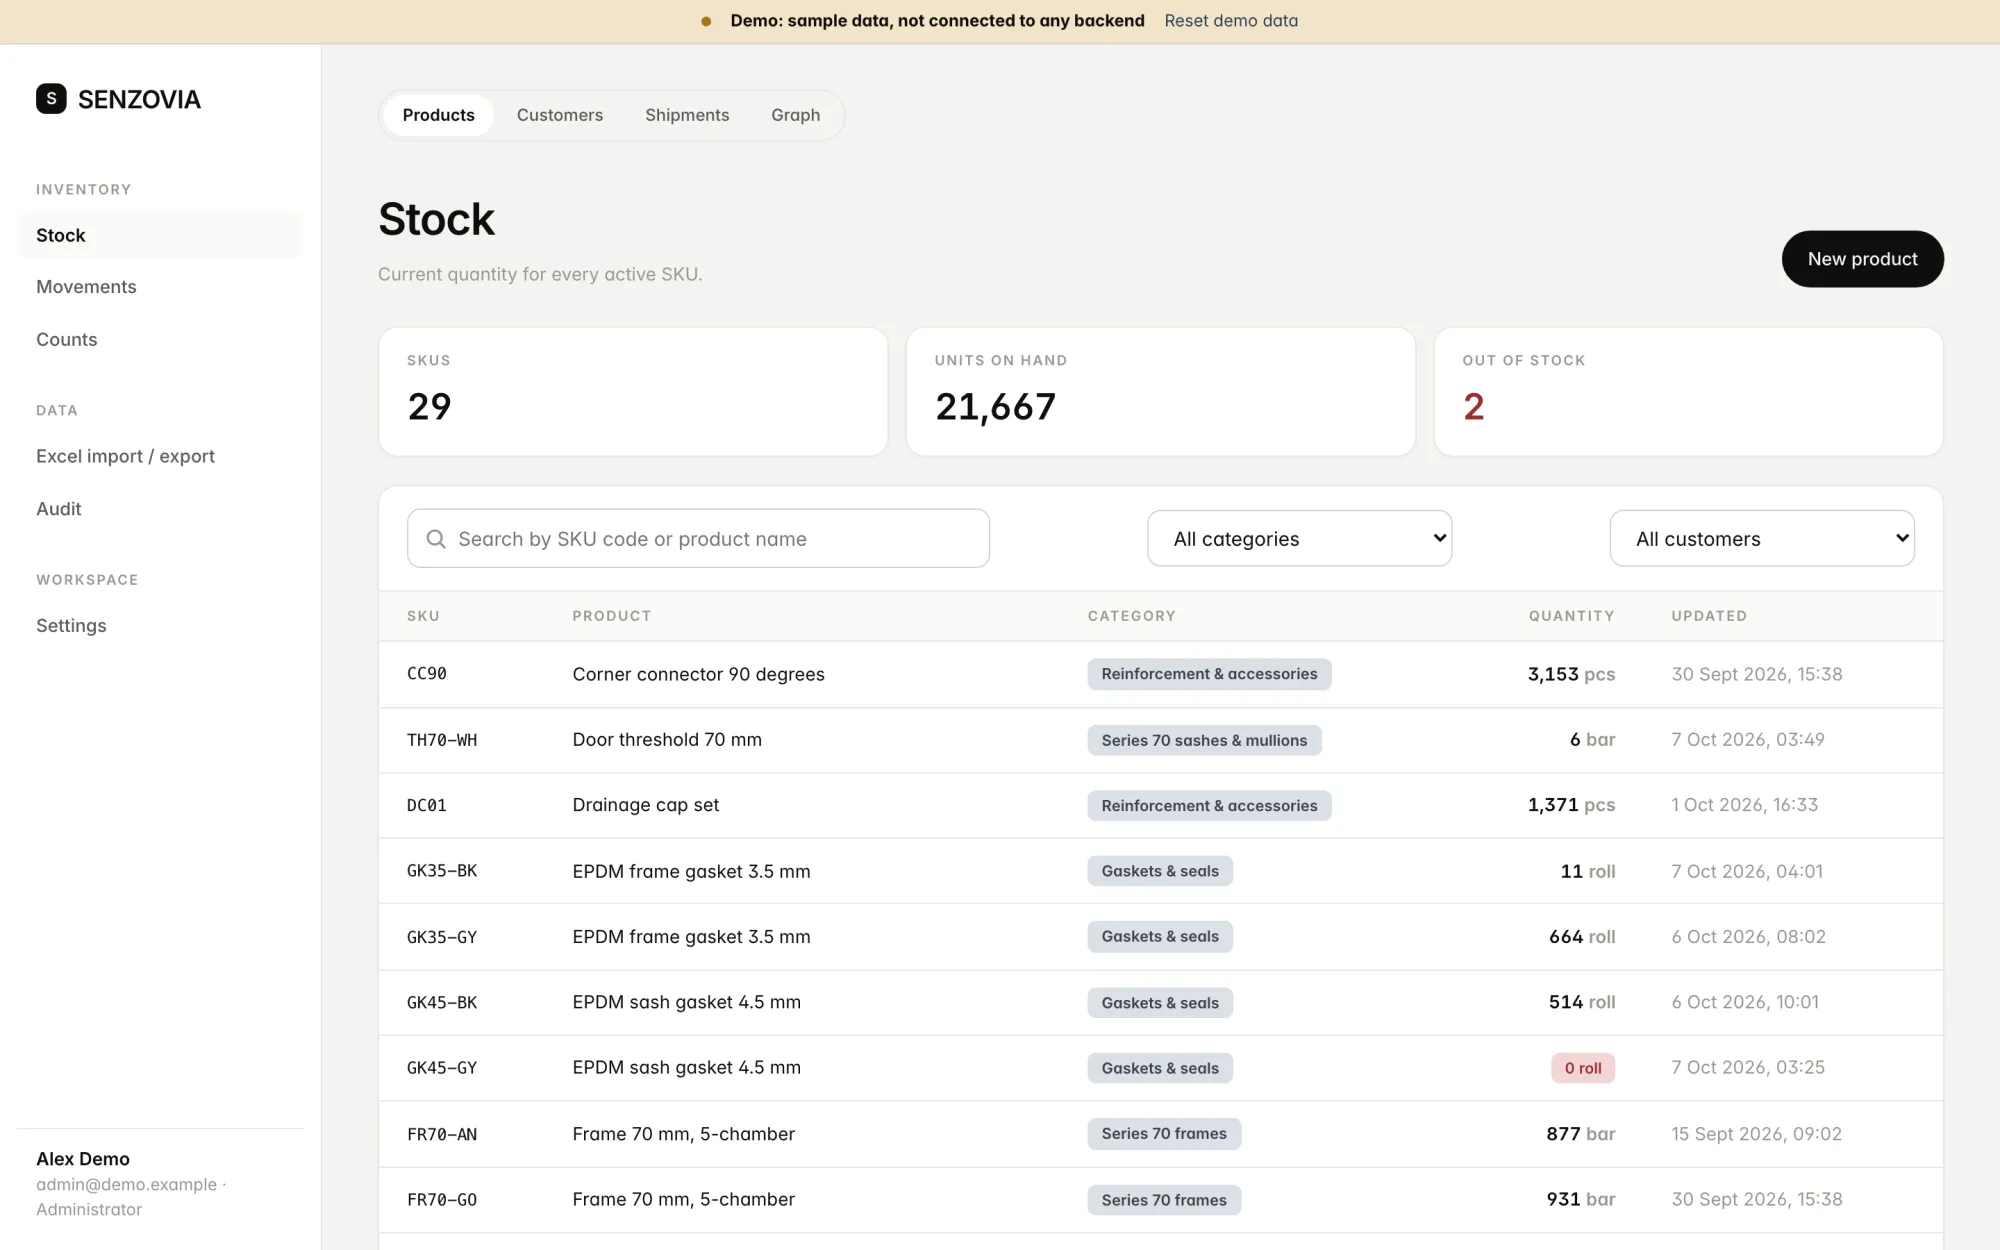Click the Updated column header
2000x1250 pixels.
click(1709, 616)
